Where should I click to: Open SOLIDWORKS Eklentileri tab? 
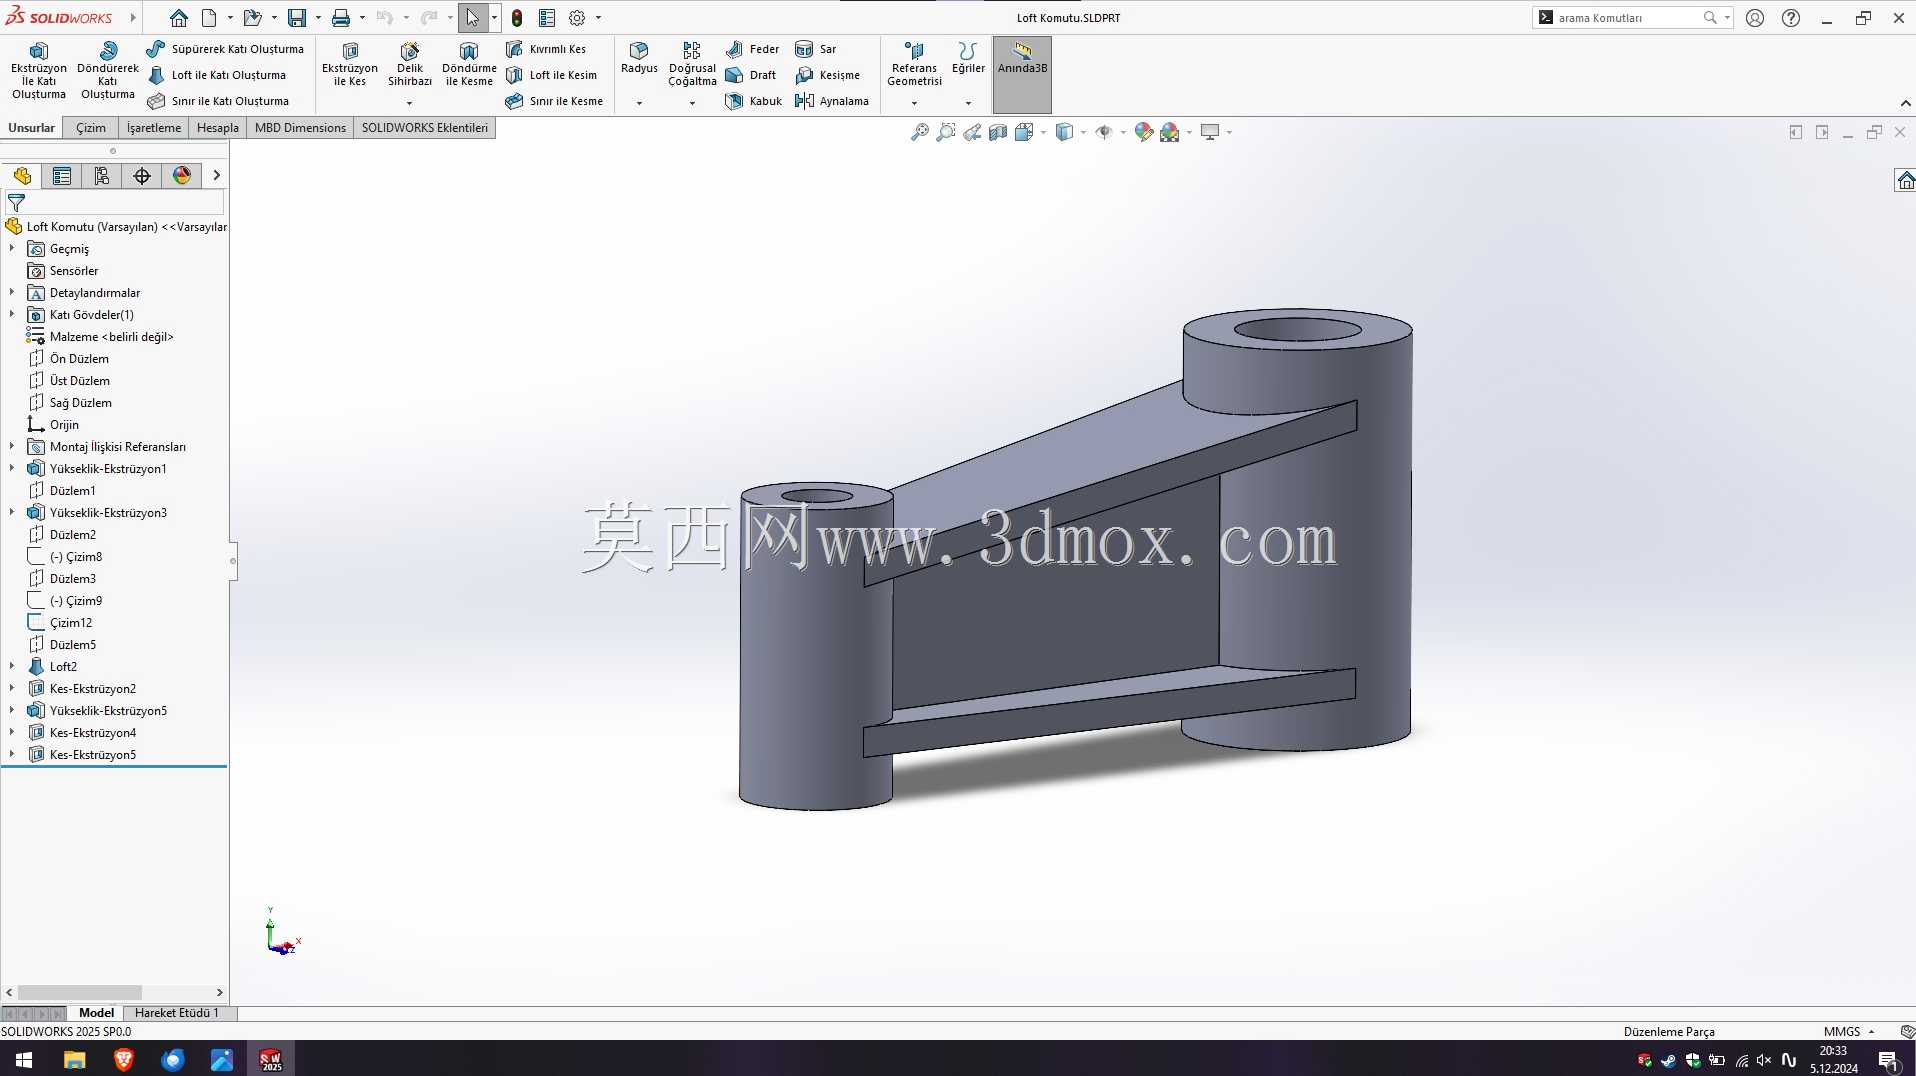[425, 128]
